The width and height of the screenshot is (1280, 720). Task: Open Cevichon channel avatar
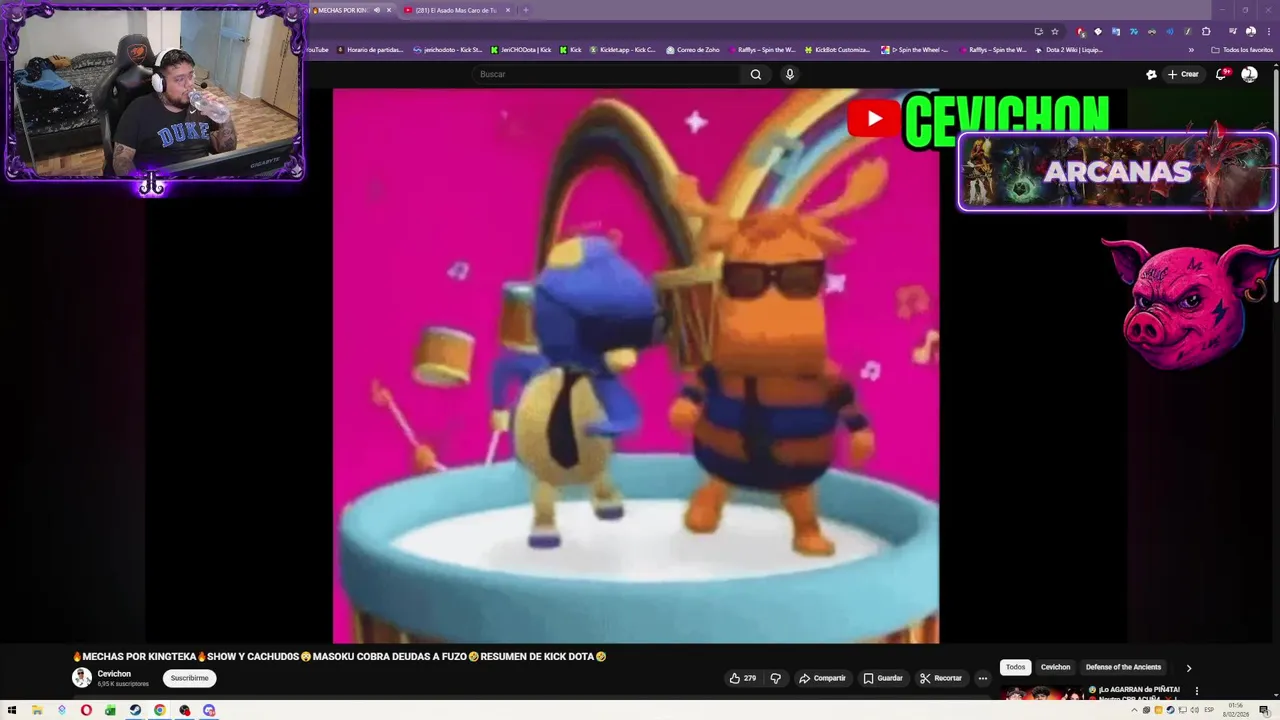82,678
